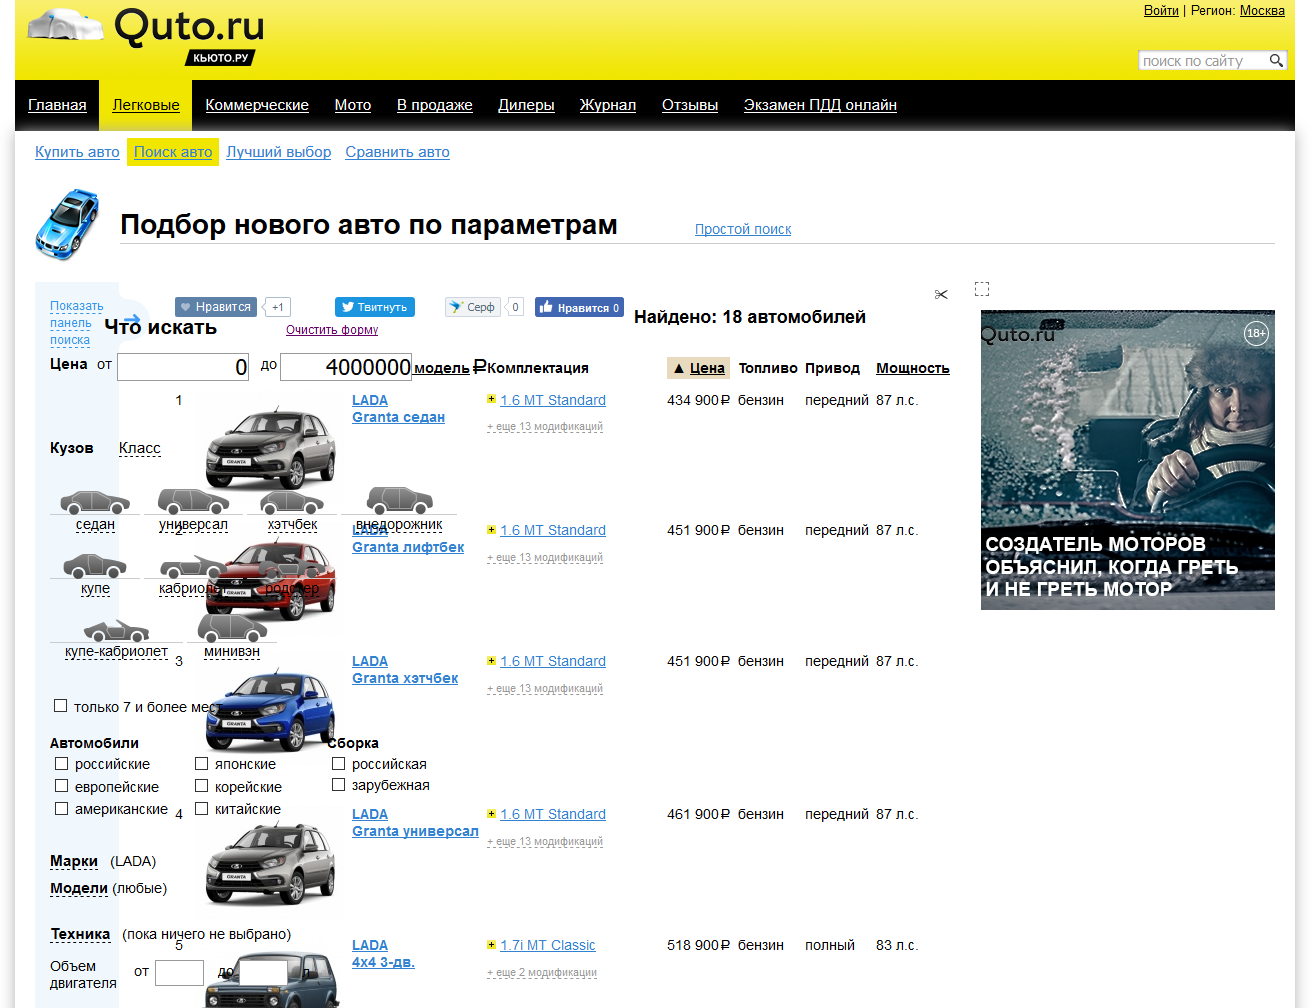Check the зарубежная assembly checkbox

point(338,785)
